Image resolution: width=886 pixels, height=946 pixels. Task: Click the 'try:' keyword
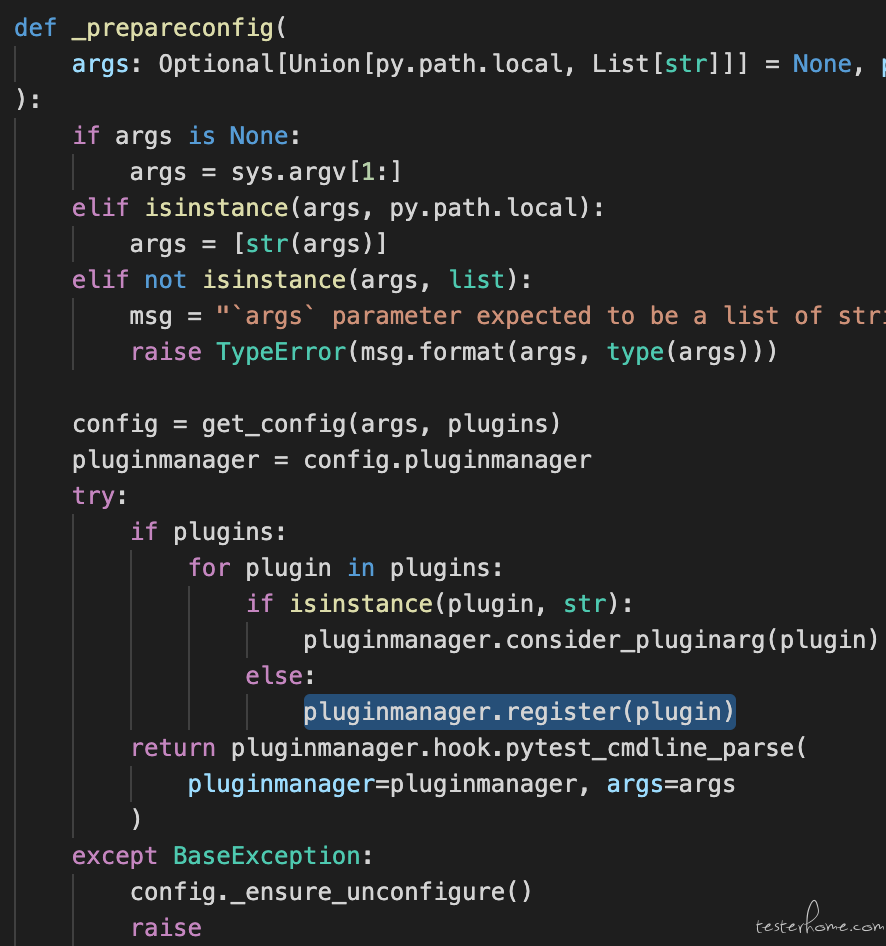pyautogui.click(x=99, y=496)
